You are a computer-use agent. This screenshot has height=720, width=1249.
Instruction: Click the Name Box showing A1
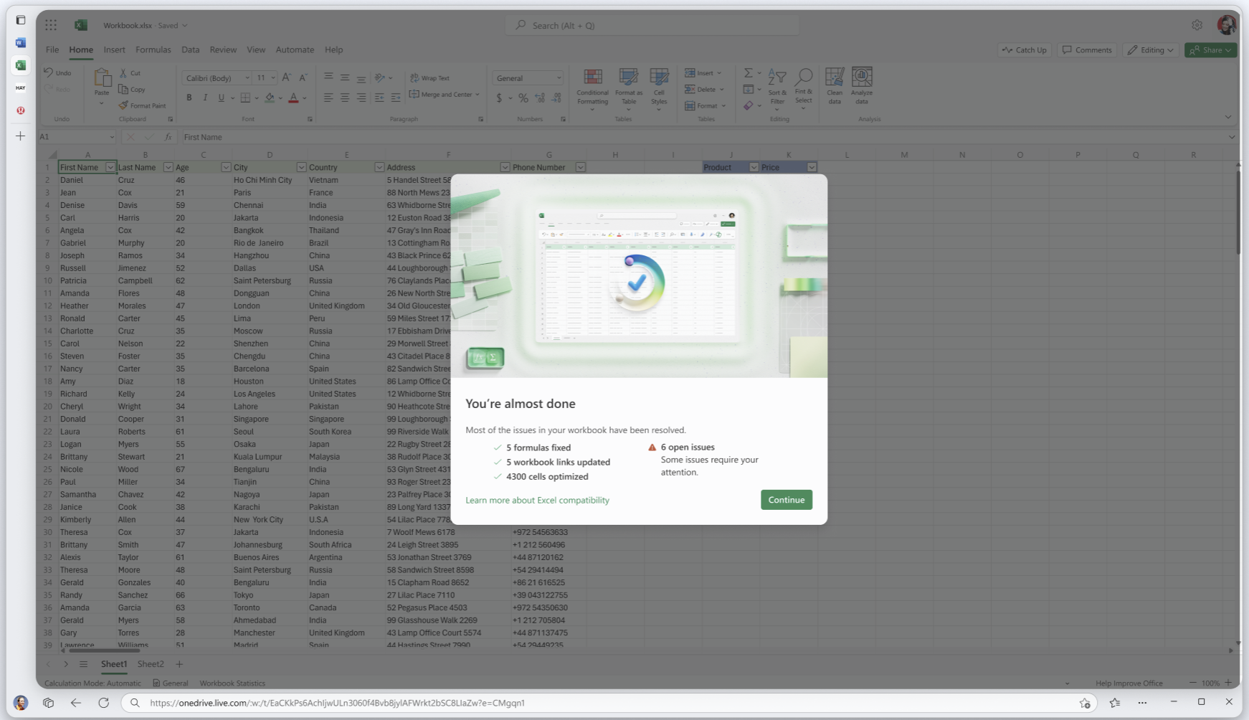pos(76,137)
